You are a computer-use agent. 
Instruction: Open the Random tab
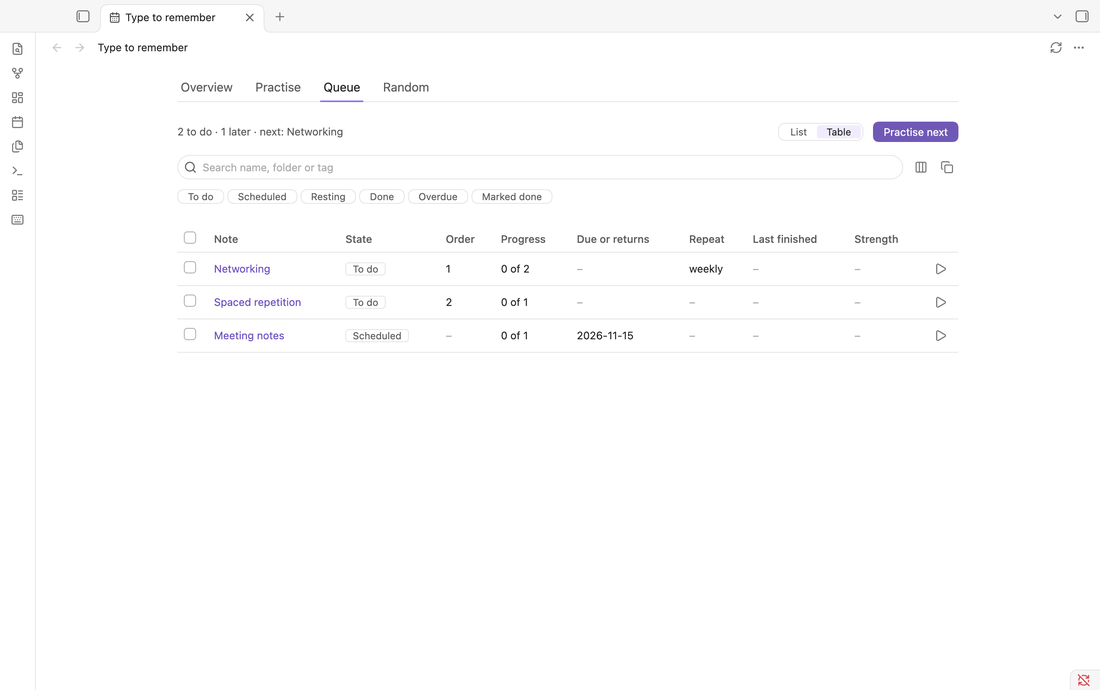point(405,88)
